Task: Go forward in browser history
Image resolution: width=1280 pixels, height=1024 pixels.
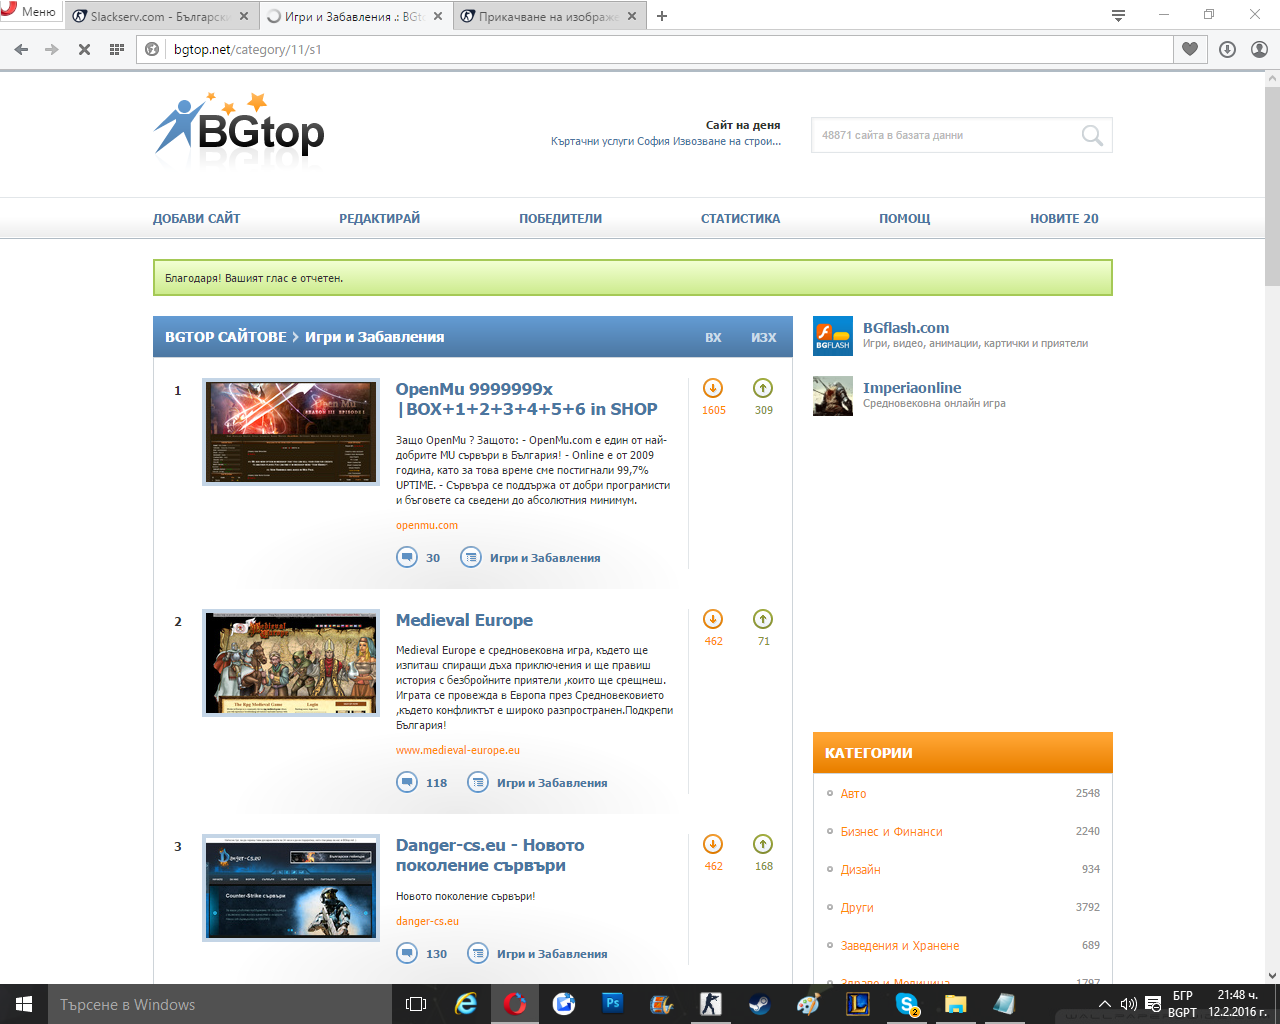Action: pos(52,49)
